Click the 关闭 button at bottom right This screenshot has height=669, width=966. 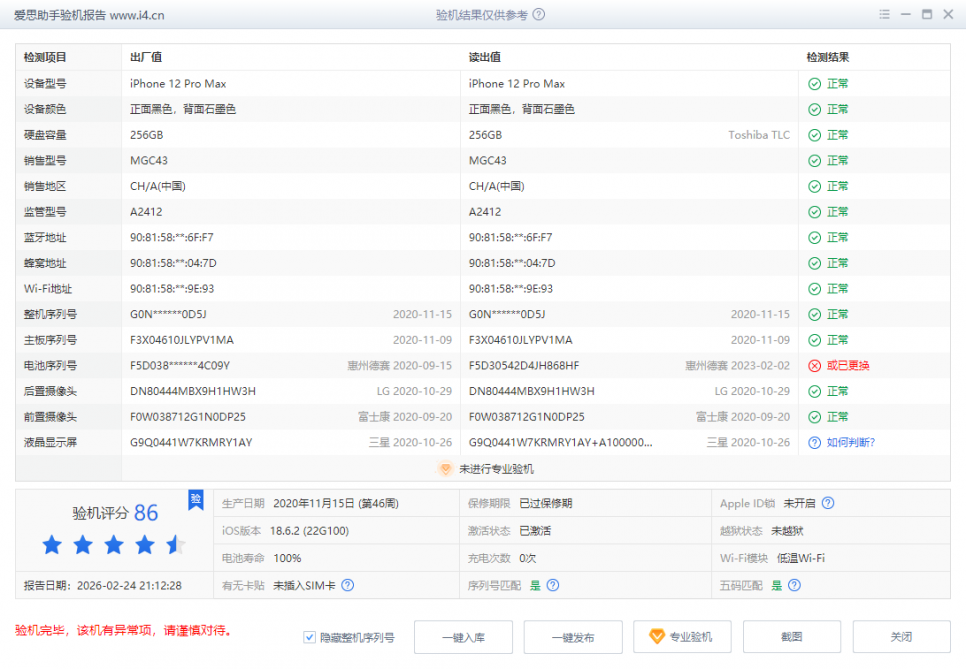pos(901,637)
